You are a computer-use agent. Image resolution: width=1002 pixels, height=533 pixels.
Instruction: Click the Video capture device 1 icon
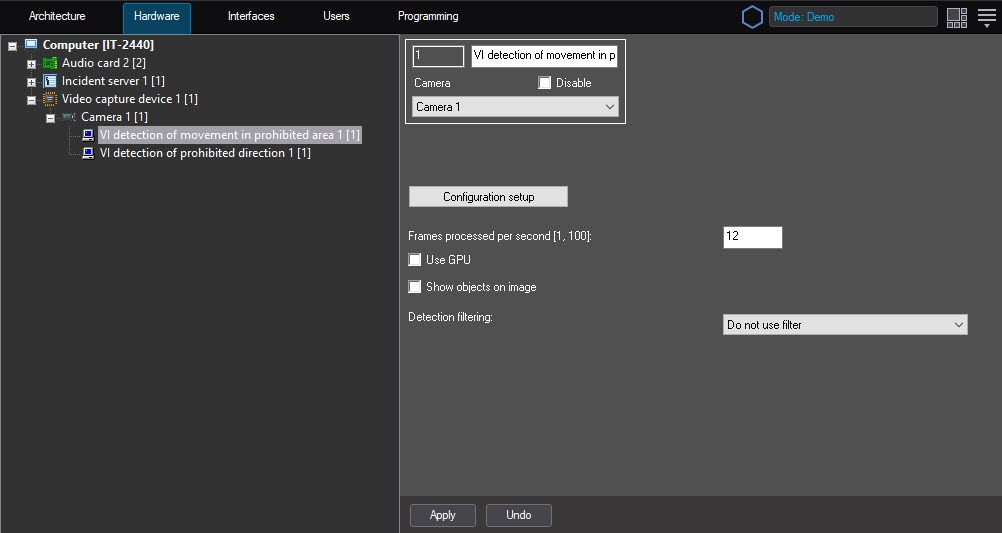[50, 99]
